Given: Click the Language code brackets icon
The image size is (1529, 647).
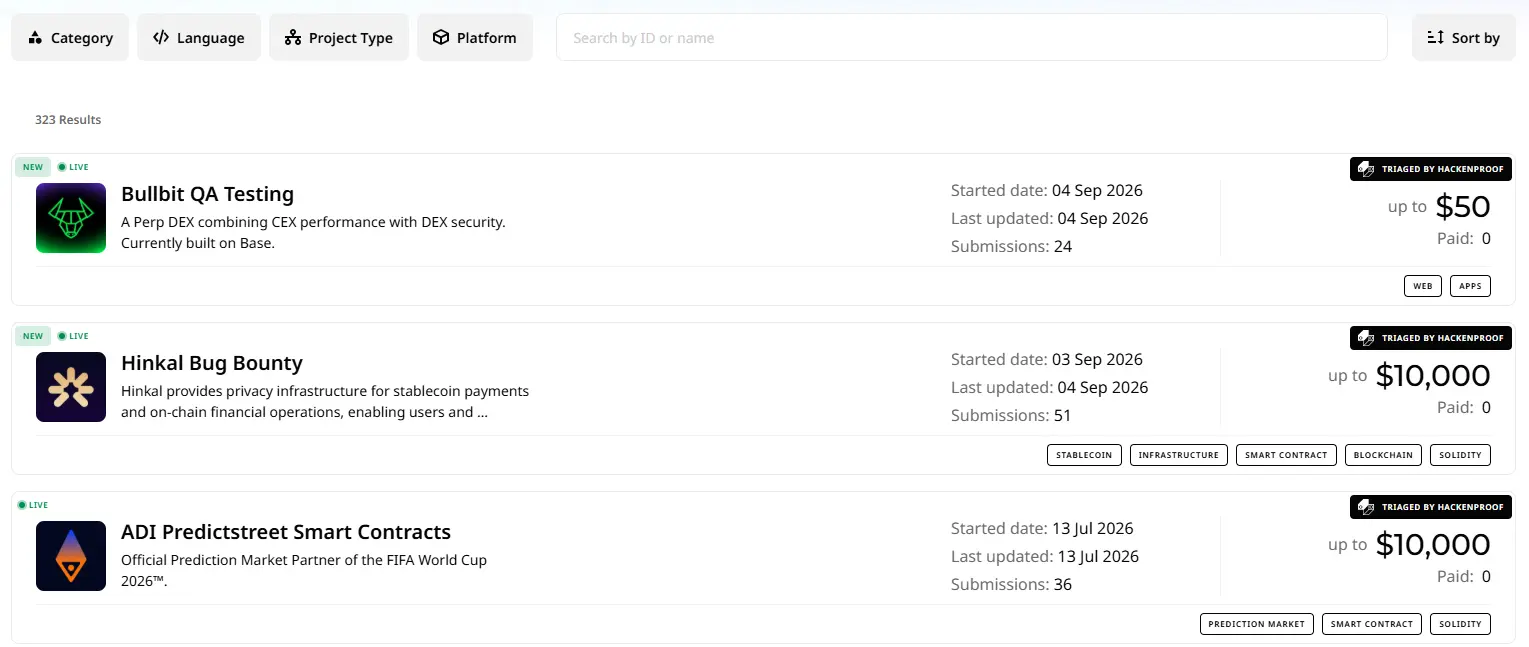Looking at the screenshot, I should pos(161,37).
